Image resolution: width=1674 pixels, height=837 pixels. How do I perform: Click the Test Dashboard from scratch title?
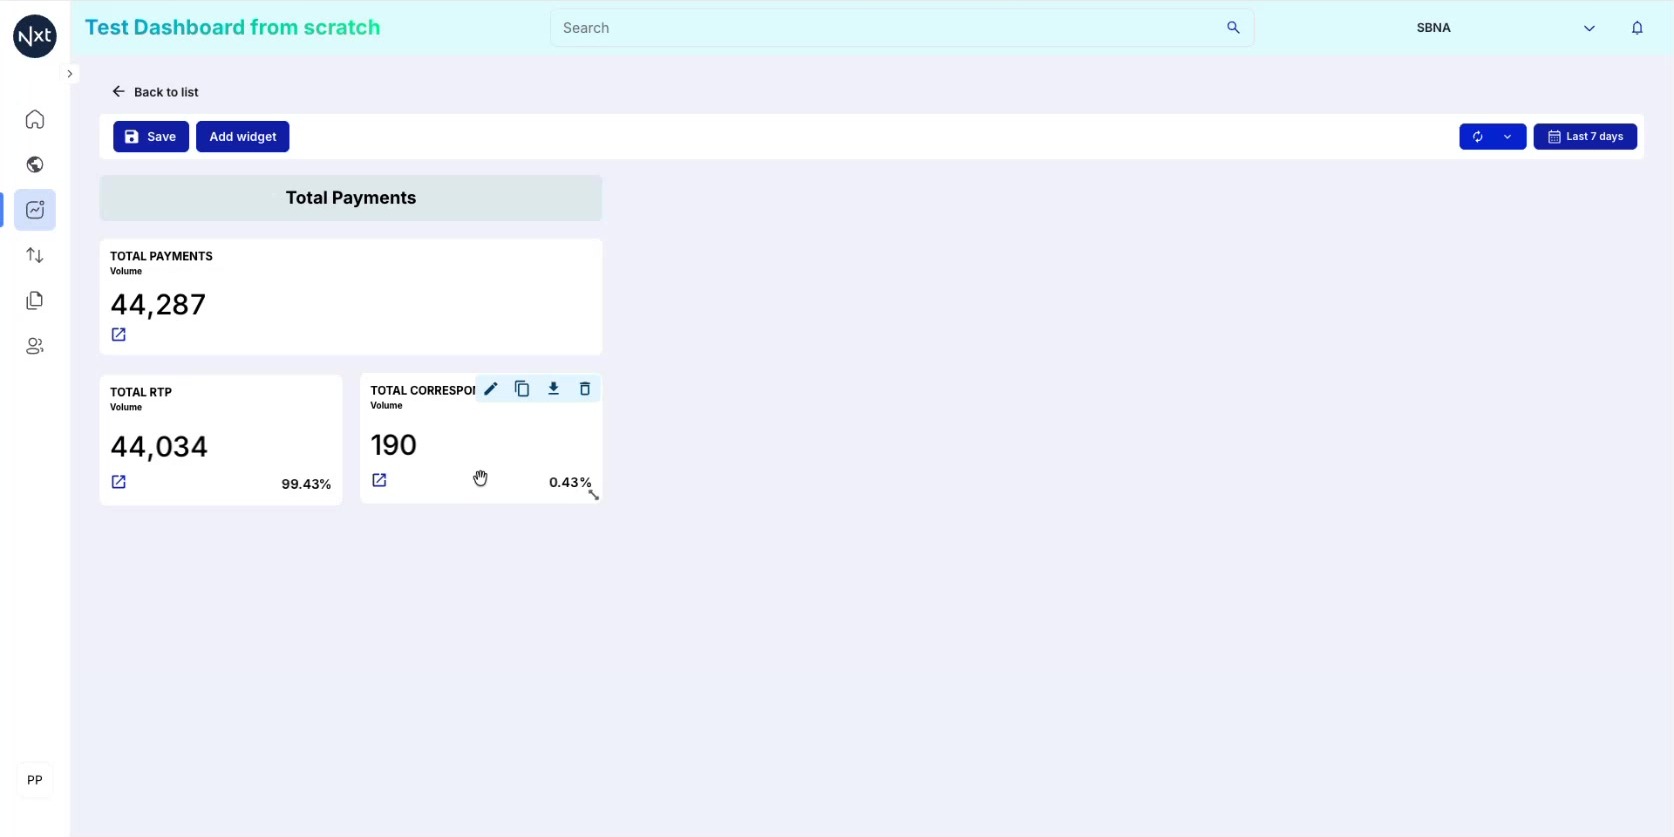coord(233,28)
